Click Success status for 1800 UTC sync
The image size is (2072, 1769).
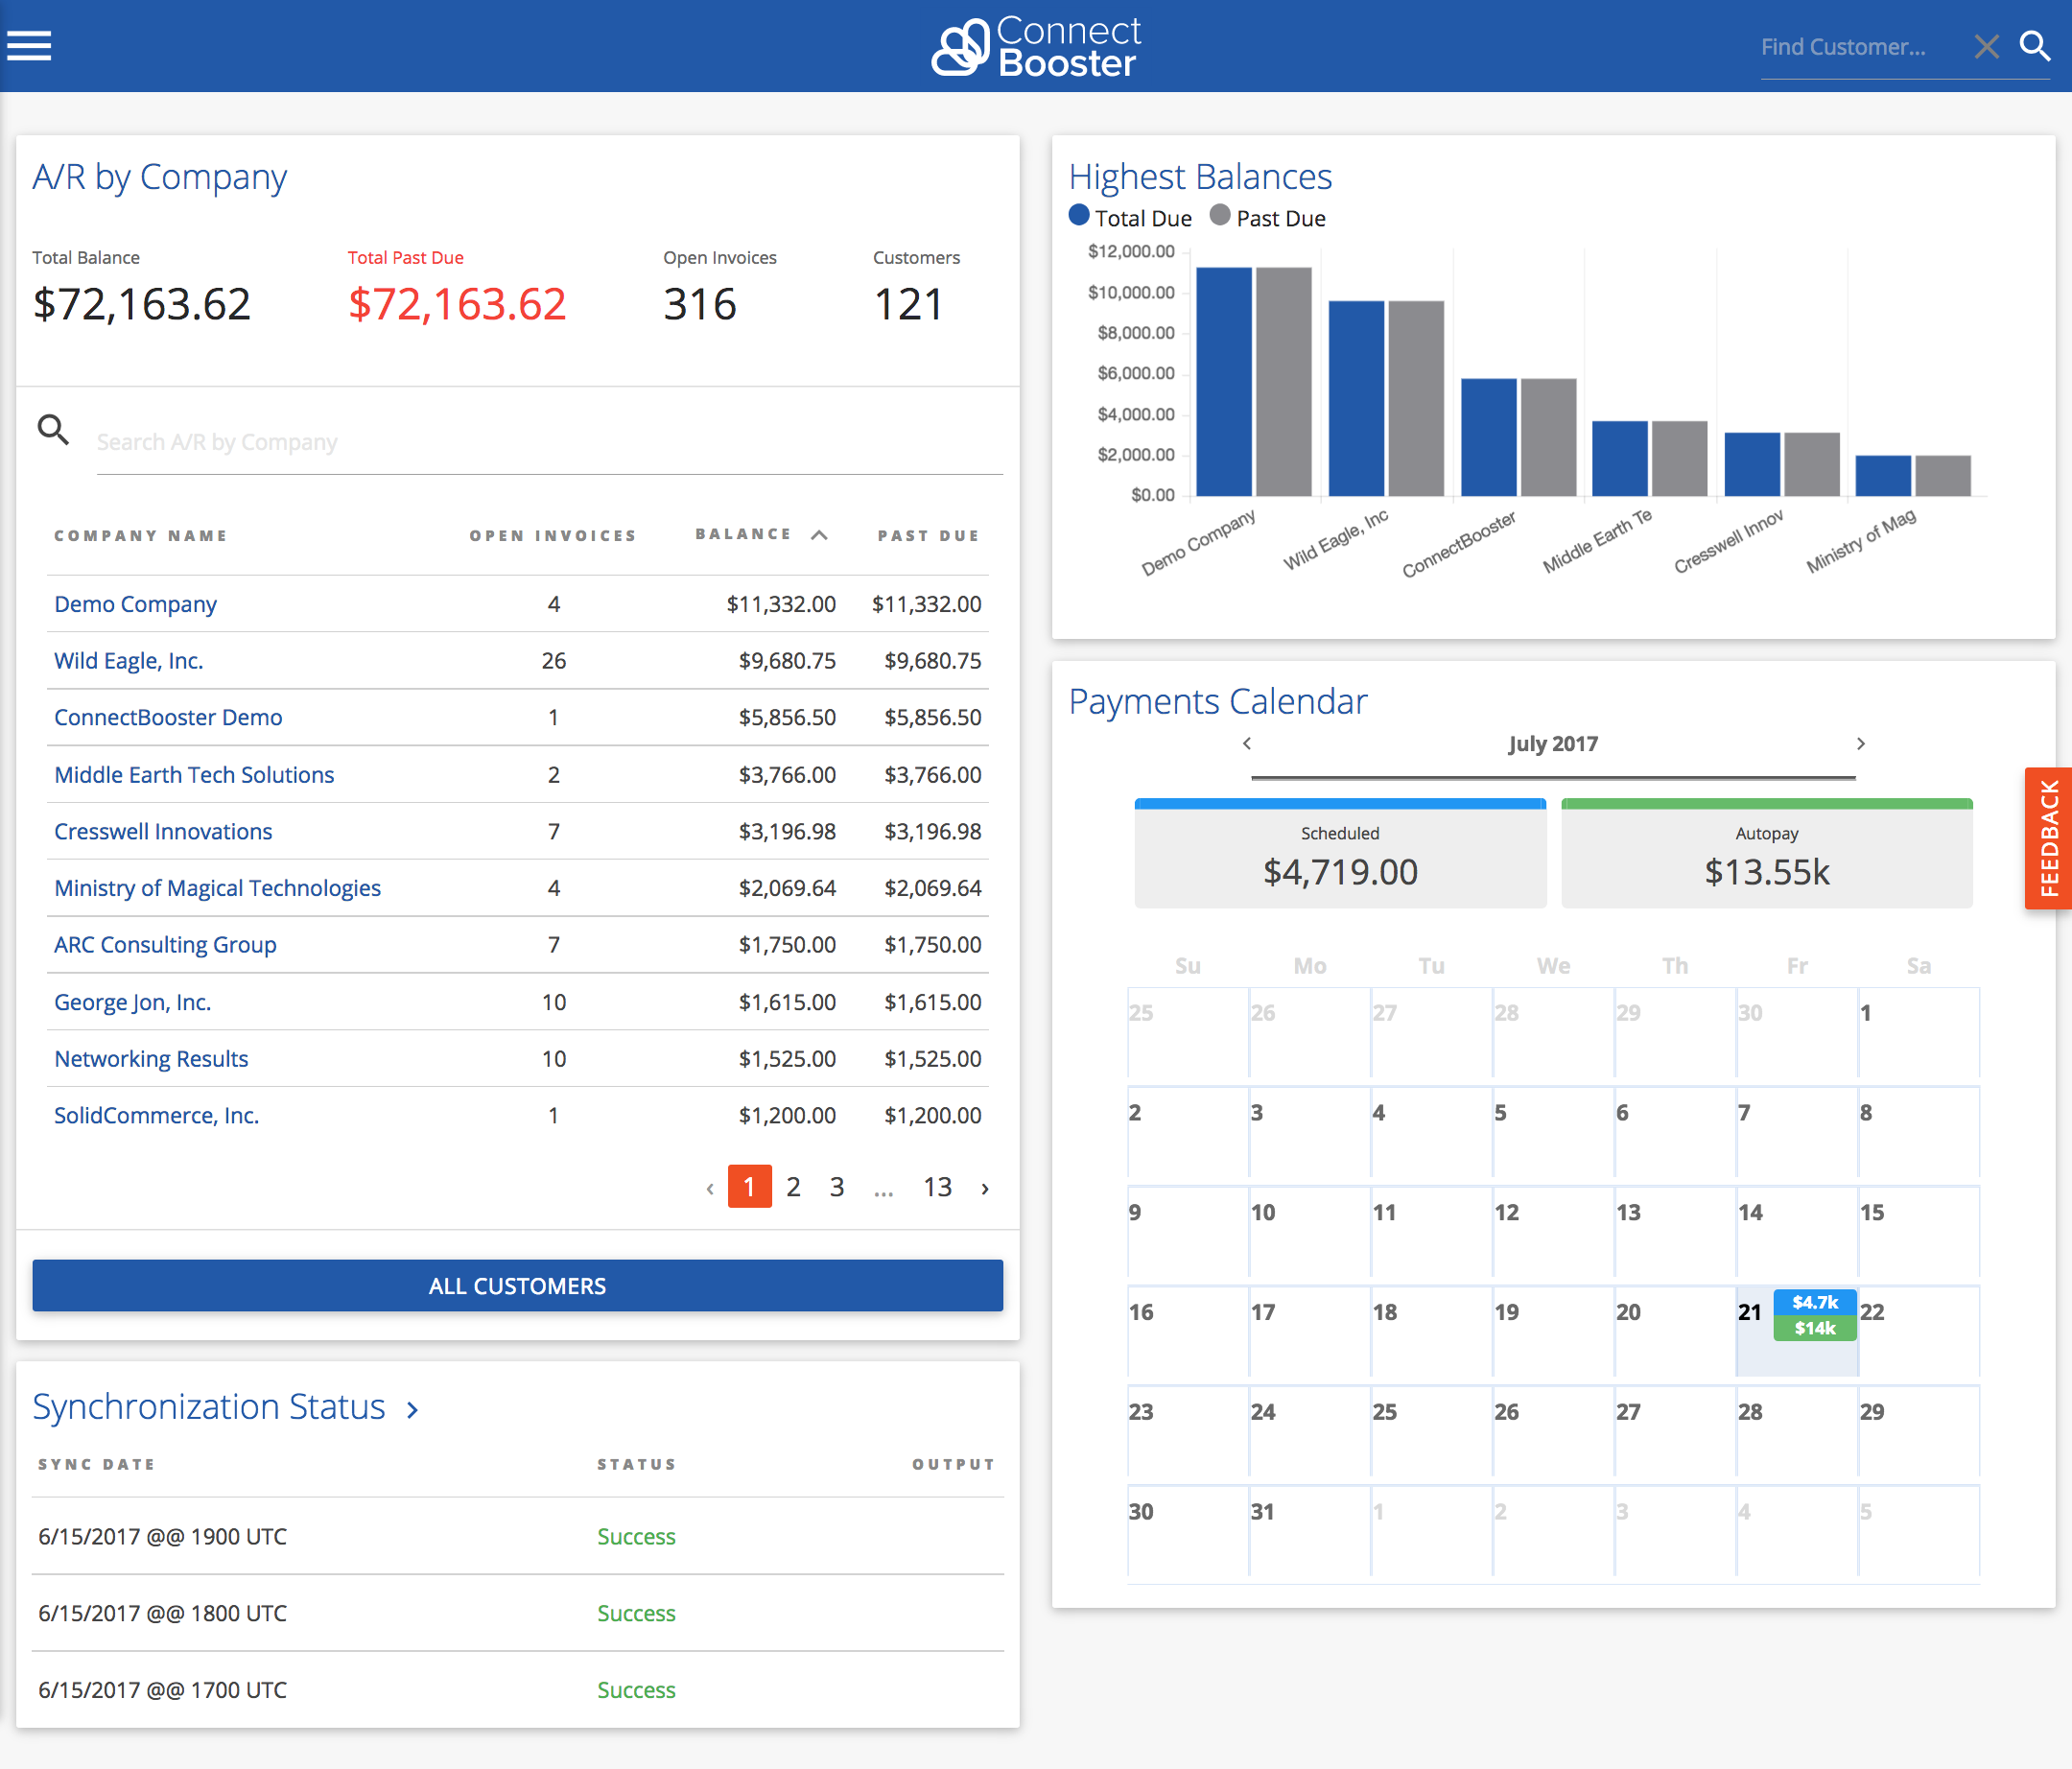(636, 1614)
